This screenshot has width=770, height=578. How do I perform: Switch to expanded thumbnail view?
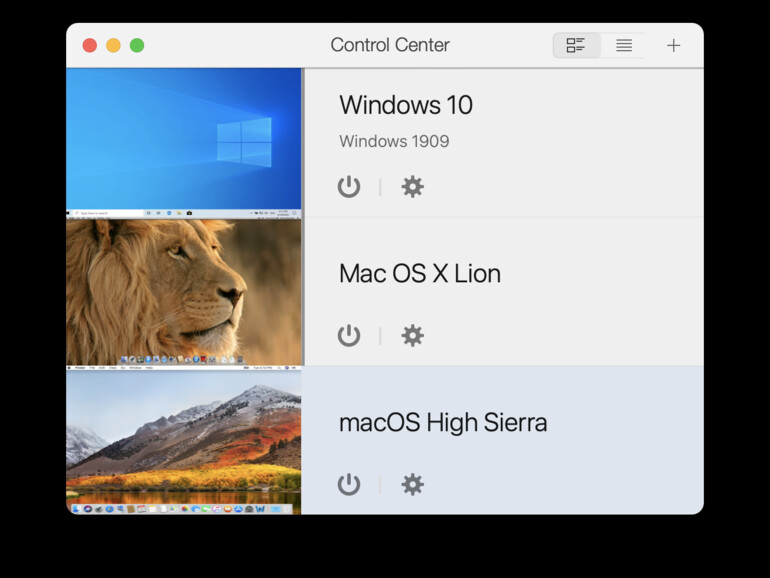point(576,45)
